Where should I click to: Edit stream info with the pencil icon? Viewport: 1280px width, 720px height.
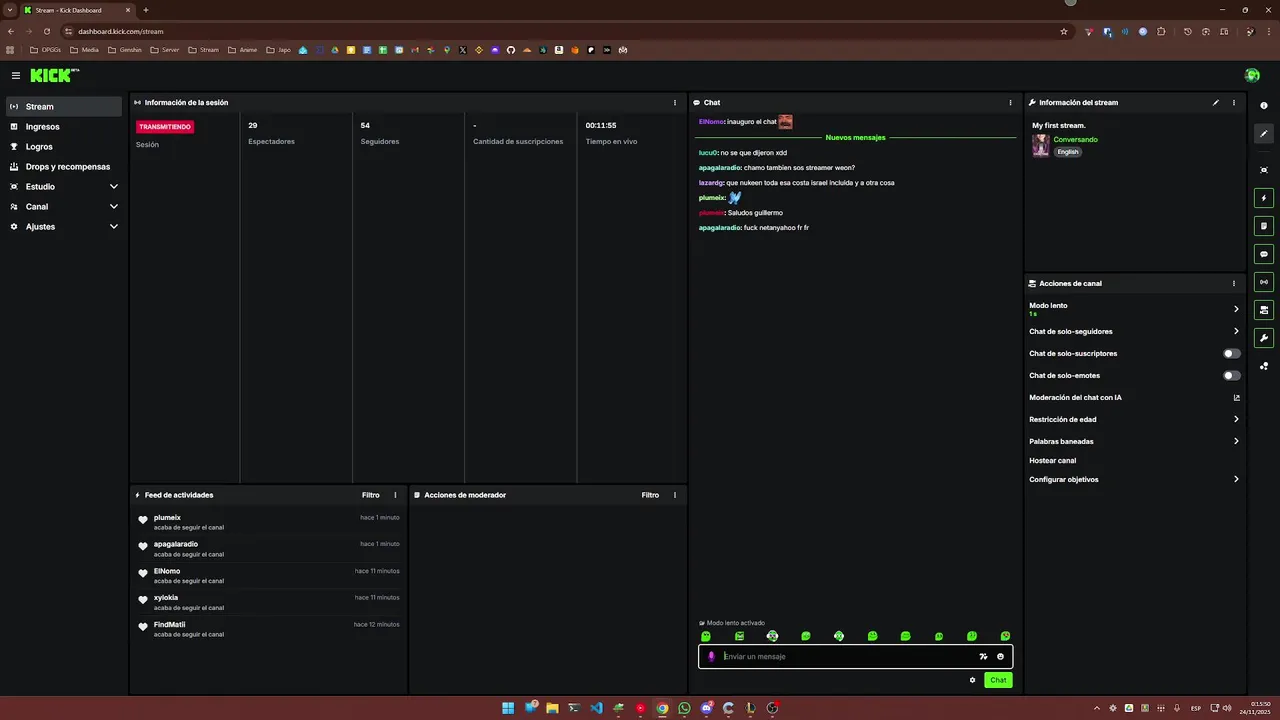point(1216,102)
